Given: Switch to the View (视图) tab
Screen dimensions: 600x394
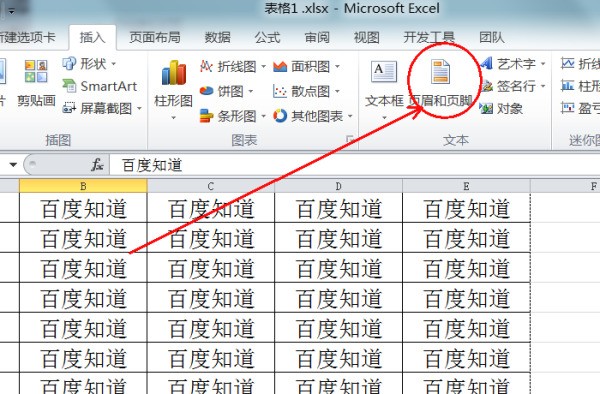Looking at the screenshot, I should coord(367,37).
